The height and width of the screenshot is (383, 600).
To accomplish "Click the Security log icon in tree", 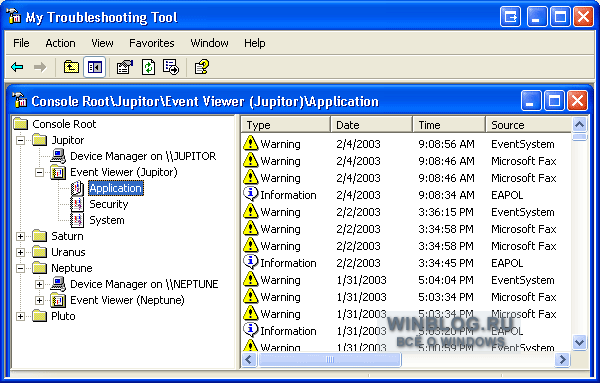I will [x=77, y=204].
